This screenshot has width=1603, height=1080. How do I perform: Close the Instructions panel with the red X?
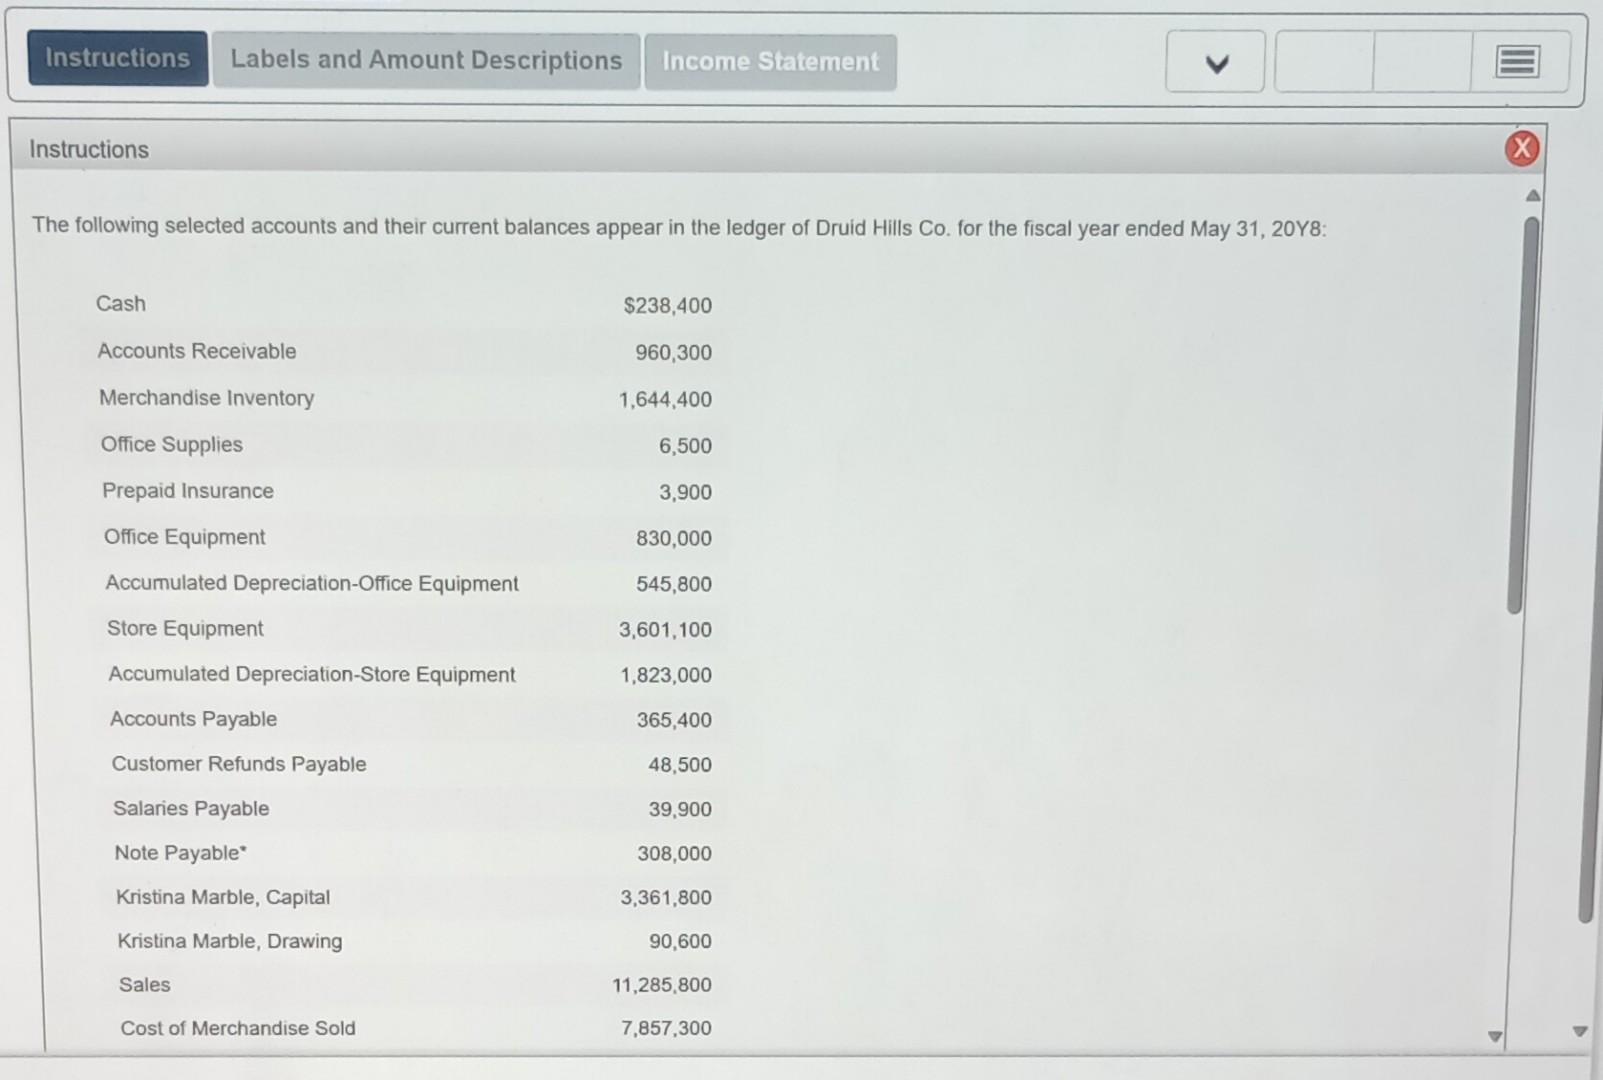pos(1522,148)
